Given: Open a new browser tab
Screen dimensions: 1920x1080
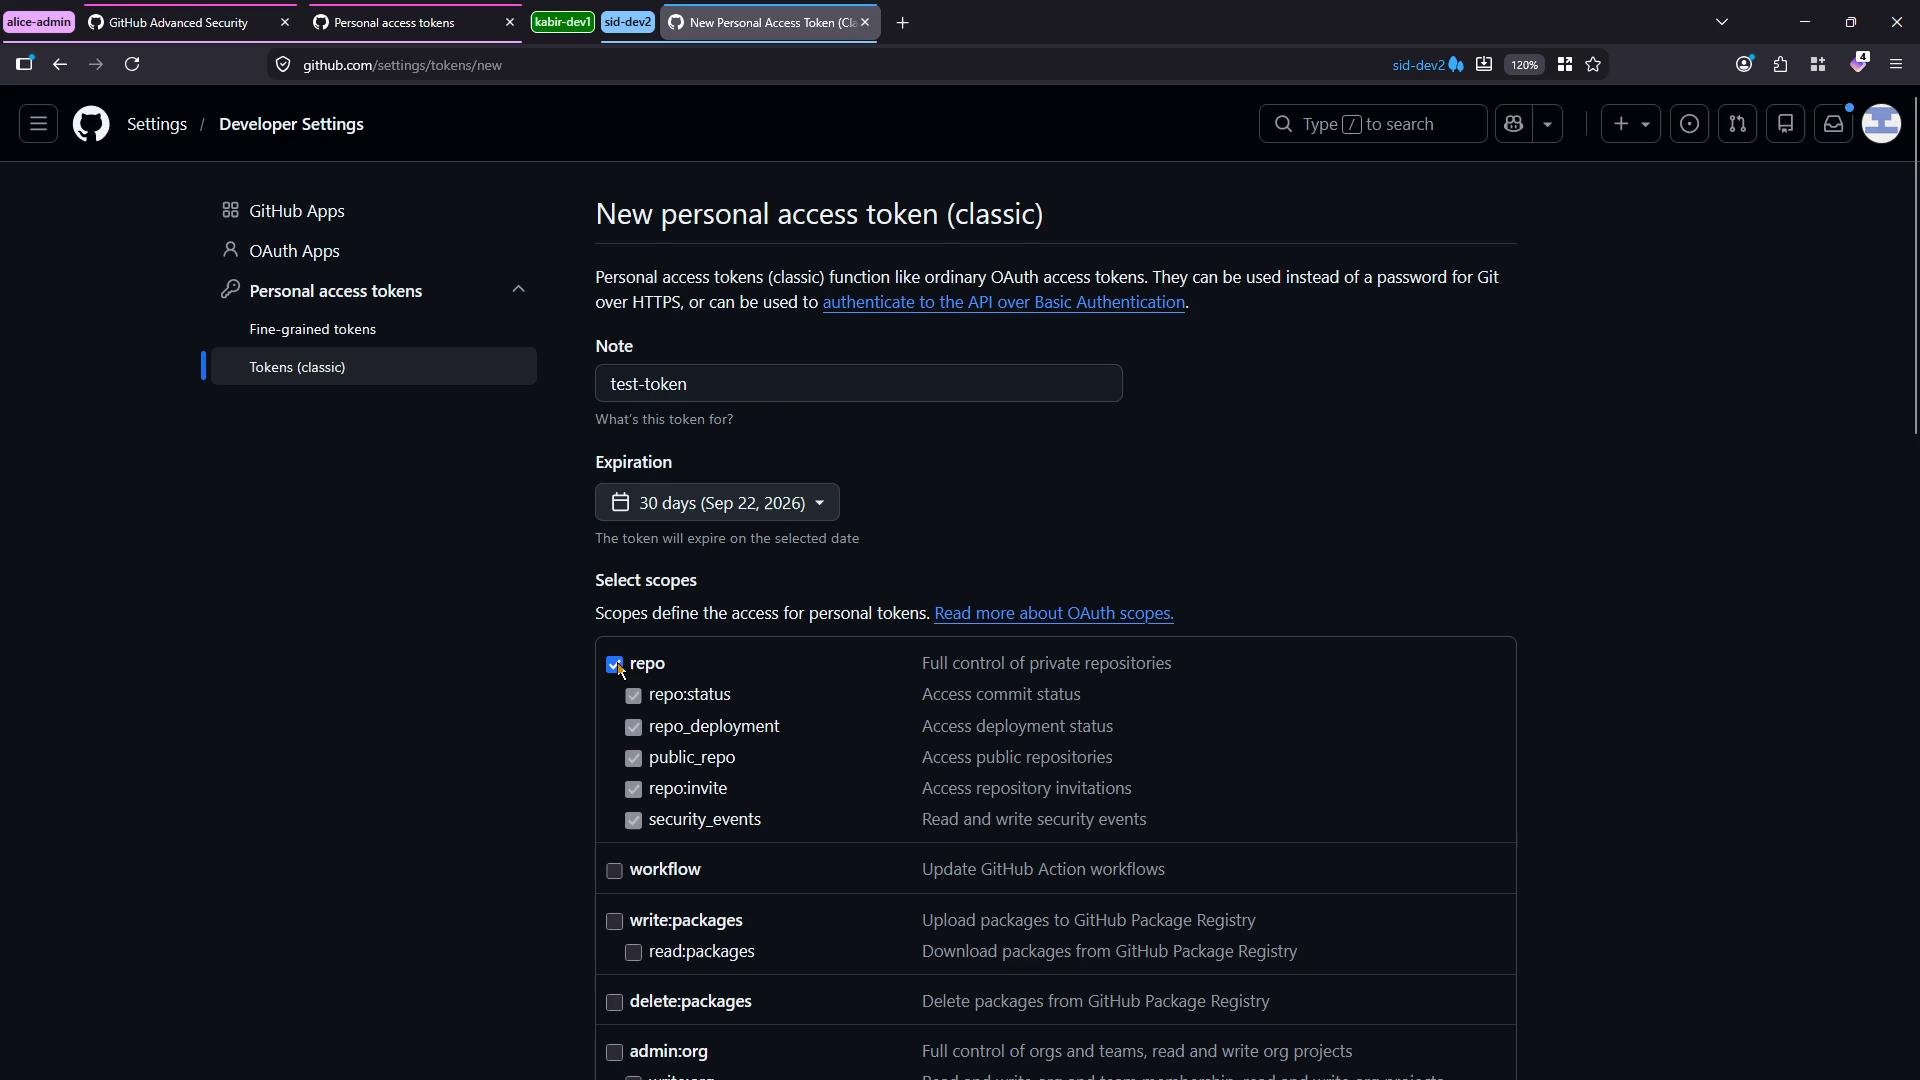Looking at the screenshot, I should pyautogui.click(x=902, y=23).
